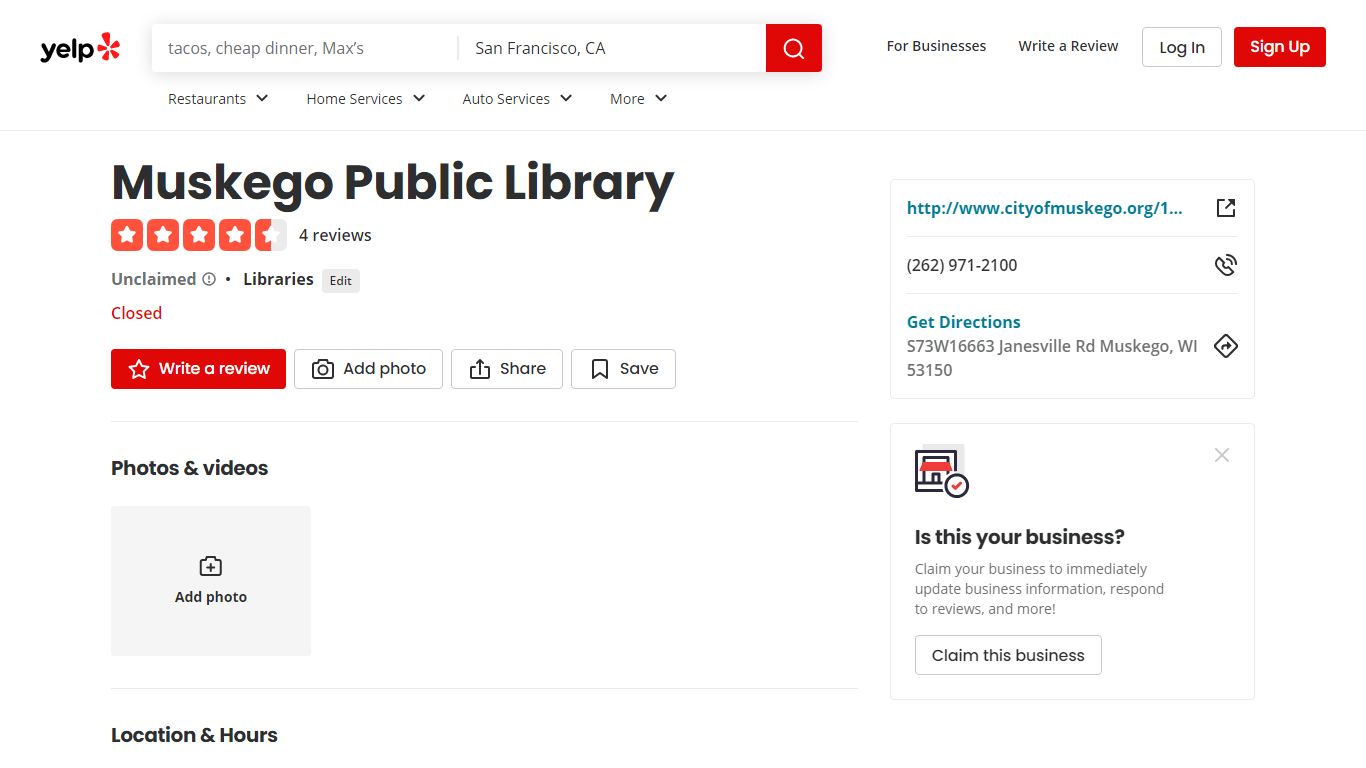Open external website link icon
1366x768 pixels.
point(1226,208)
